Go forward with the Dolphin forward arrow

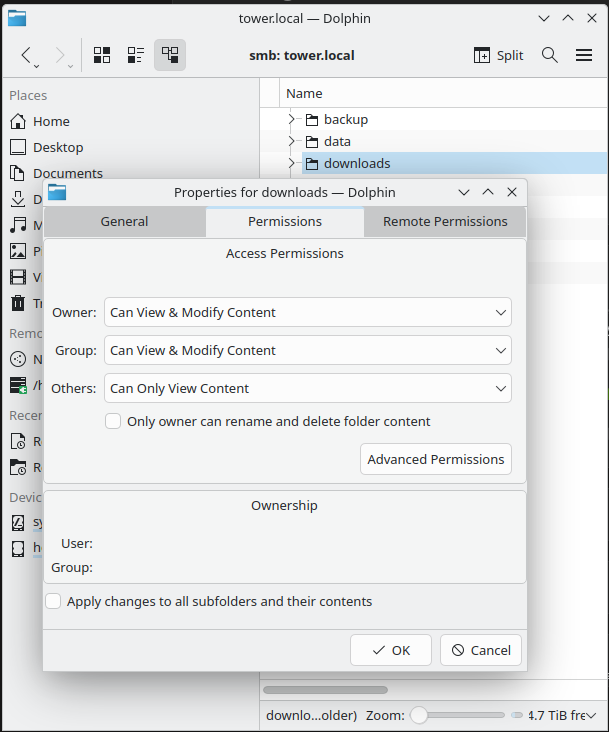coord(60,55)
